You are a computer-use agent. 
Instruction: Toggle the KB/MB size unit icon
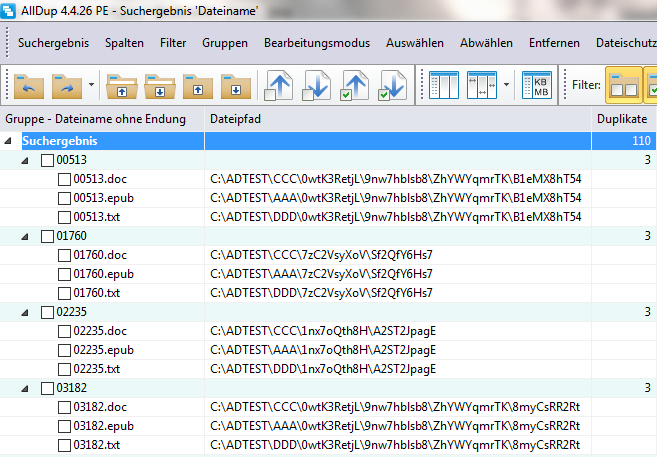[x=538, y=86]
